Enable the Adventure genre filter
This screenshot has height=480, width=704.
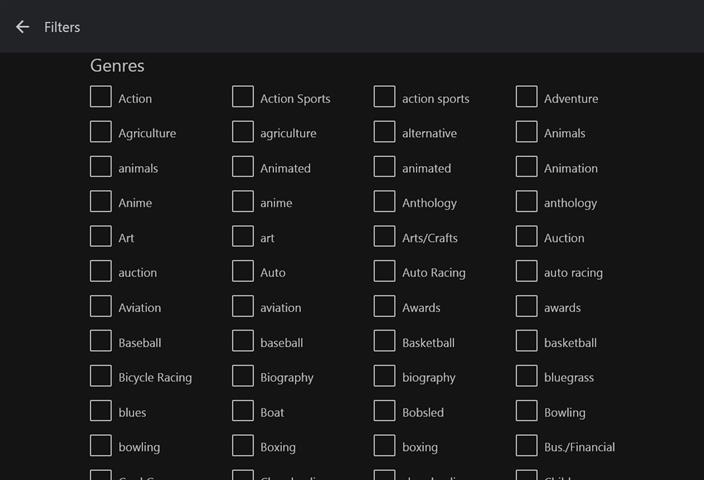[x=527, y=97]
